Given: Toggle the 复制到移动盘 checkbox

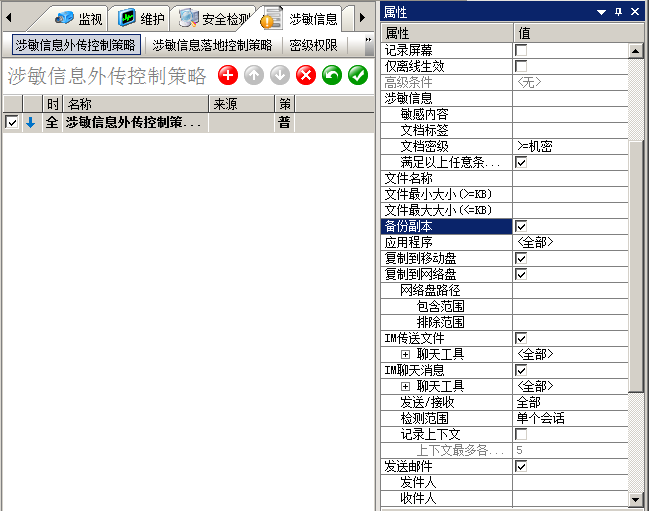Looking at the screenshot, I should pyautogui.click(x=521, y=258).
